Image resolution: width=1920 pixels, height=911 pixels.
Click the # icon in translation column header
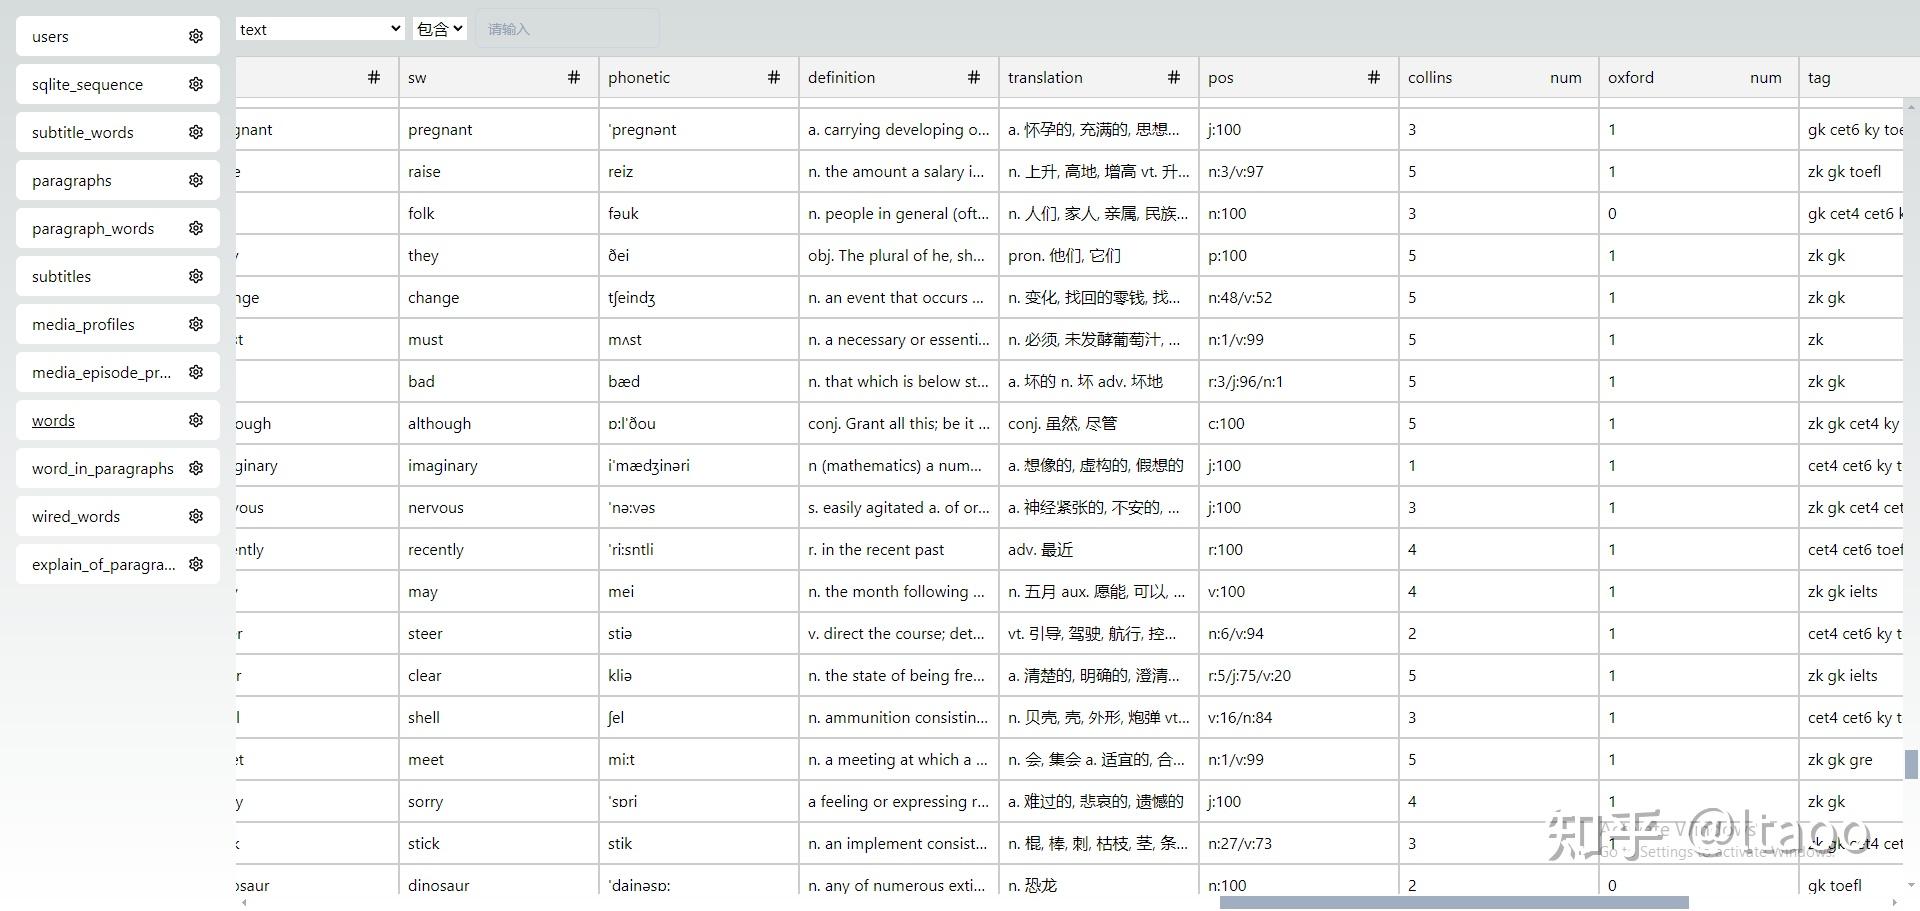coord(1174,77)
